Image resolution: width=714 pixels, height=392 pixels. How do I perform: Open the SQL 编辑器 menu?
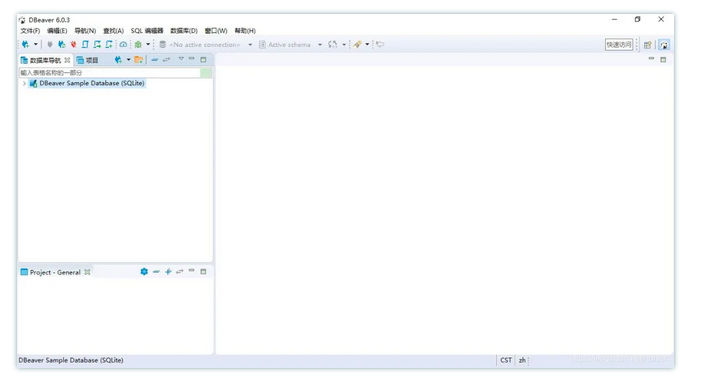coord(147,31)
